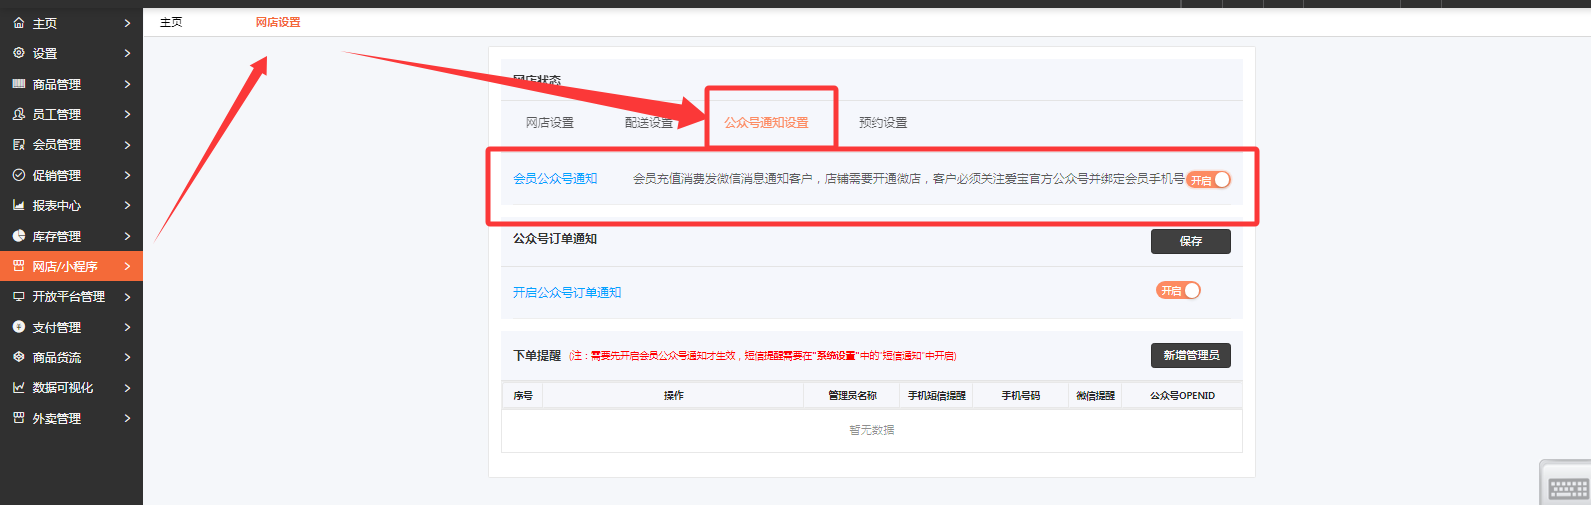Image resolution: width=1591 pixels, height=505 pixels.
Task: Expand the 促销管理 menu chevron
Action: coord(127,175)
